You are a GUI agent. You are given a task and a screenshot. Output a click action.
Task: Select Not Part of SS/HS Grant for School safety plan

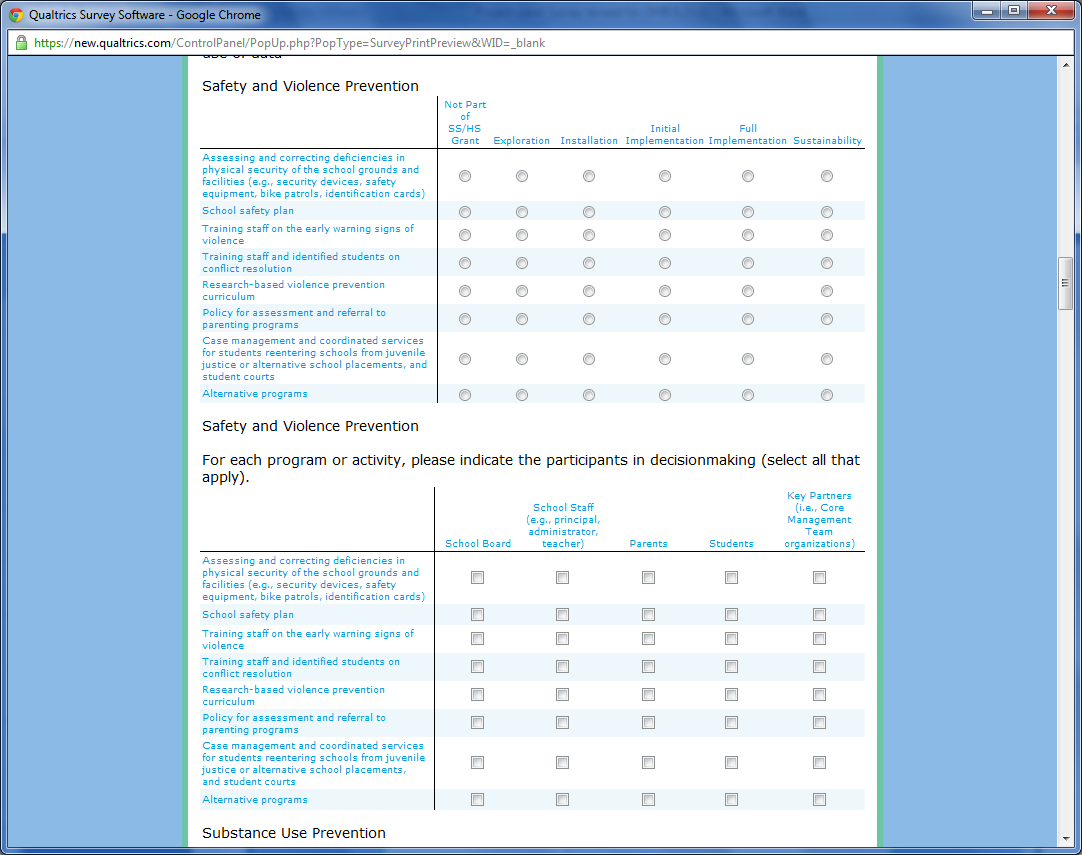[x=465, y=212]
